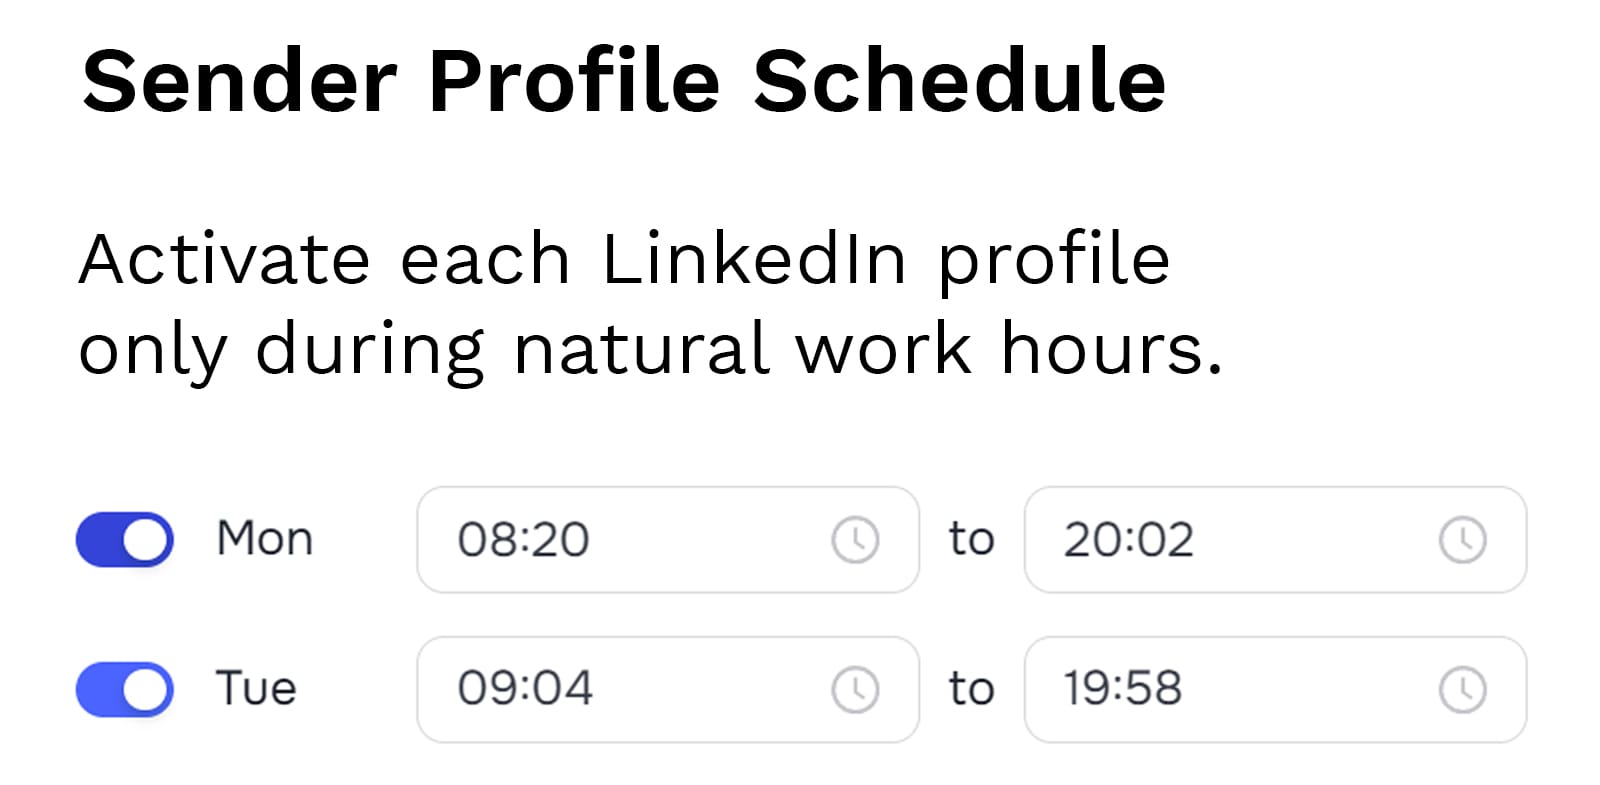Open clock picker for Monday start time

click(x=855, y=540)
